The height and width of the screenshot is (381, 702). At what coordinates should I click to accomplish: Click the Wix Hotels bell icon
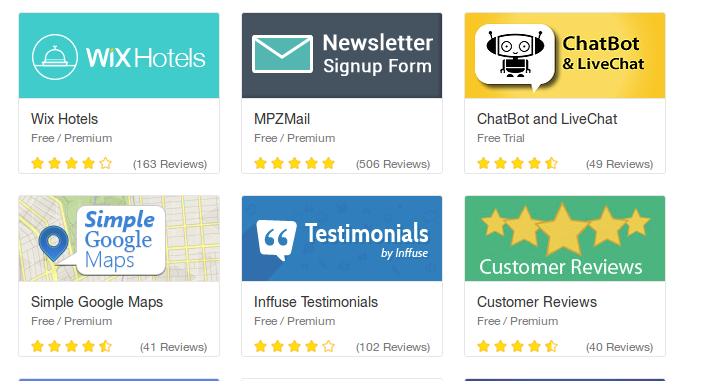pos(55,57)
